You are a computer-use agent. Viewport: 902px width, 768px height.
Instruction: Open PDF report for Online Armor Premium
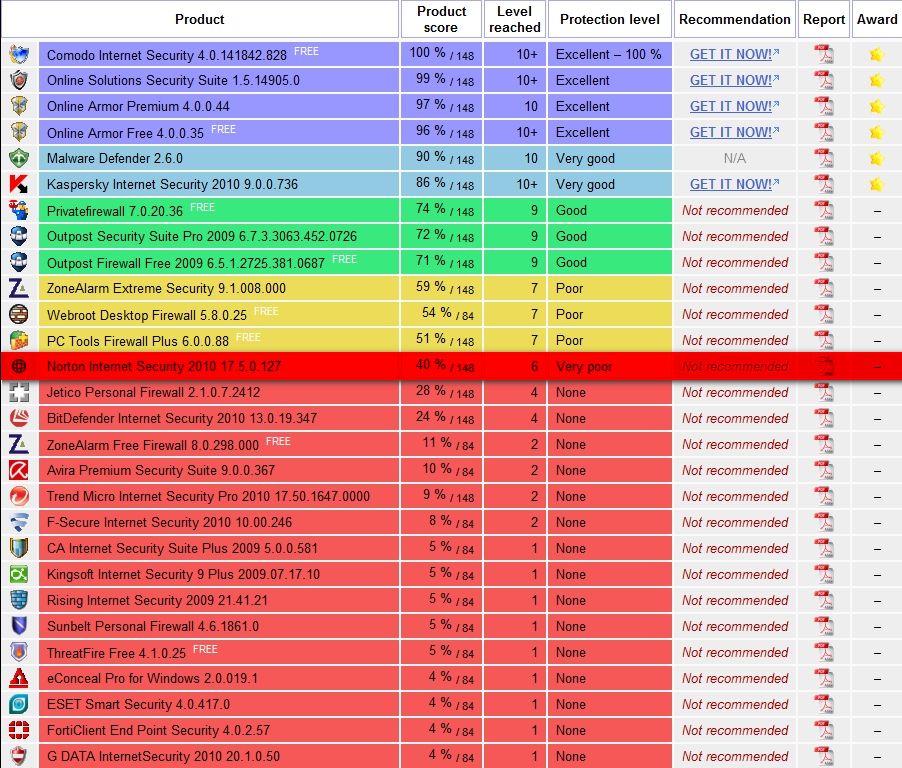[x=824, y=106]
